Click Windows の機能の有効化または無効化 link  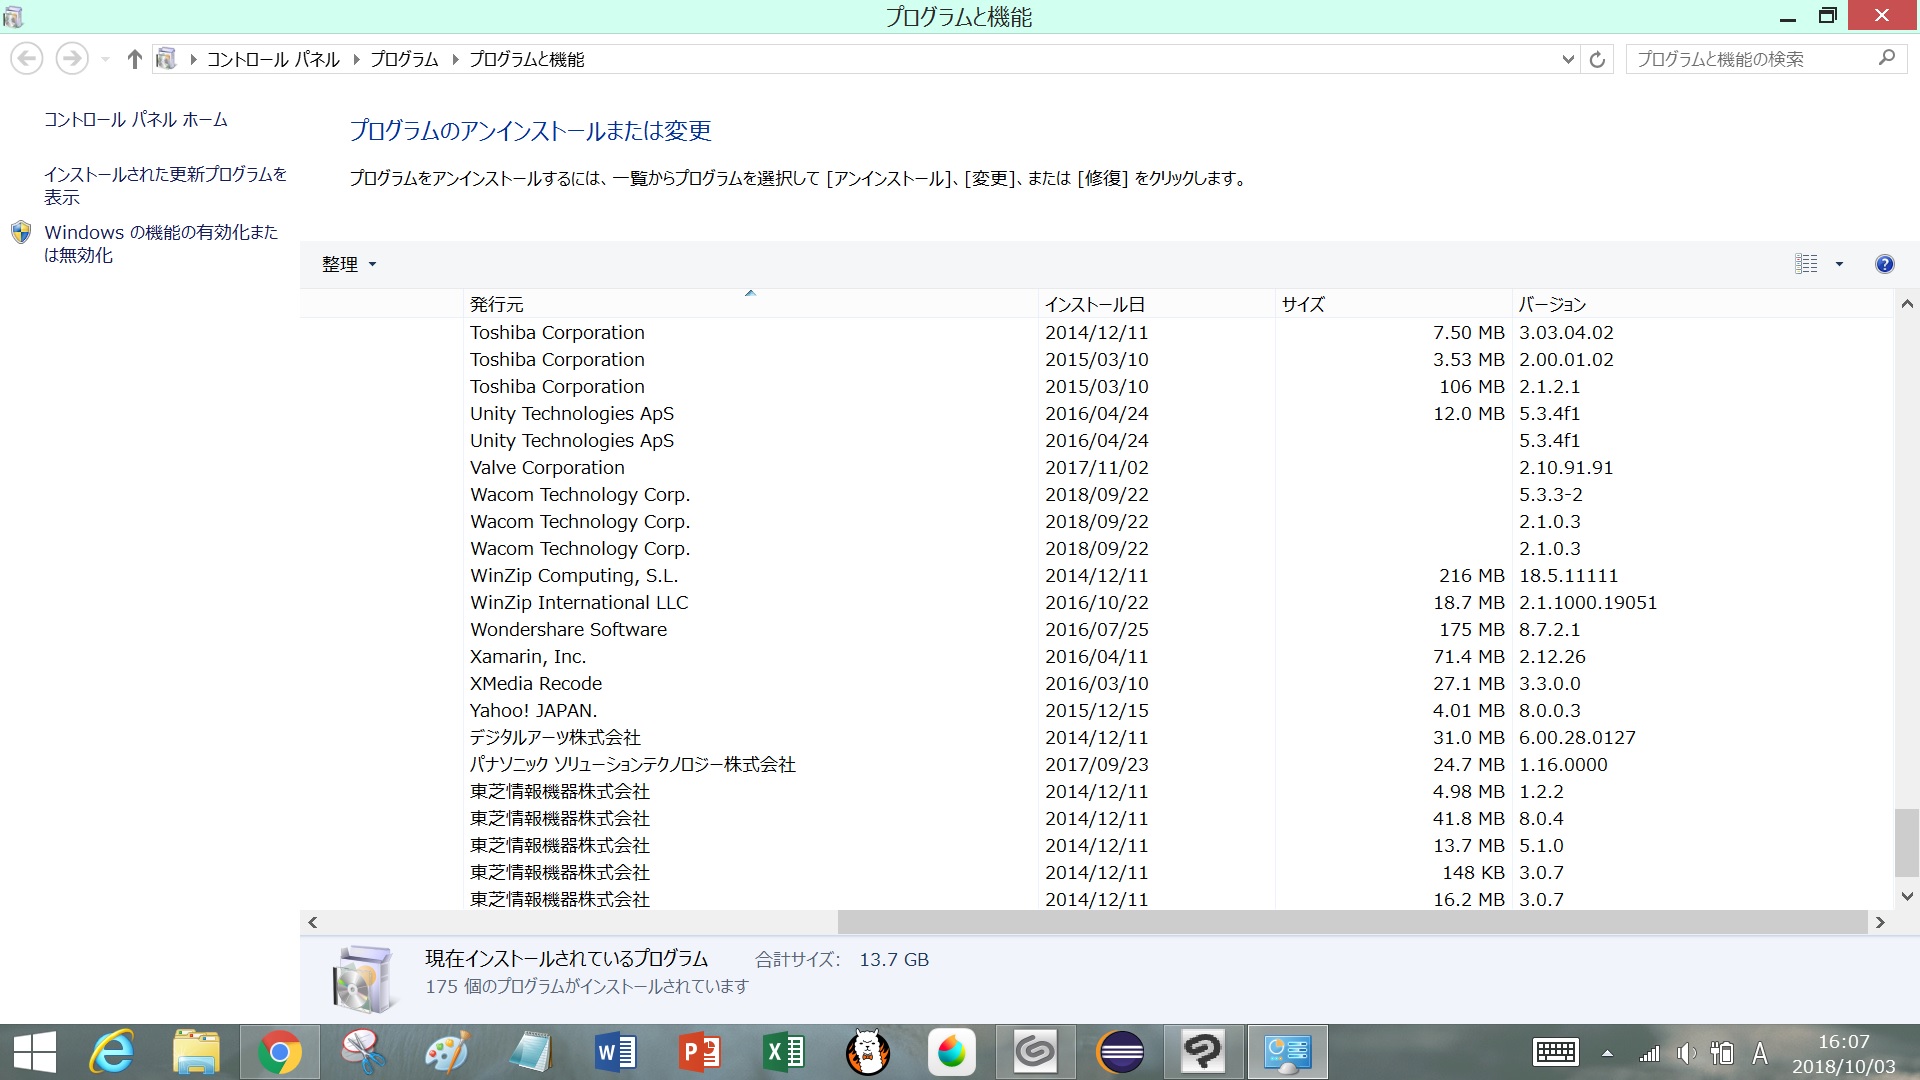[161, 243]
